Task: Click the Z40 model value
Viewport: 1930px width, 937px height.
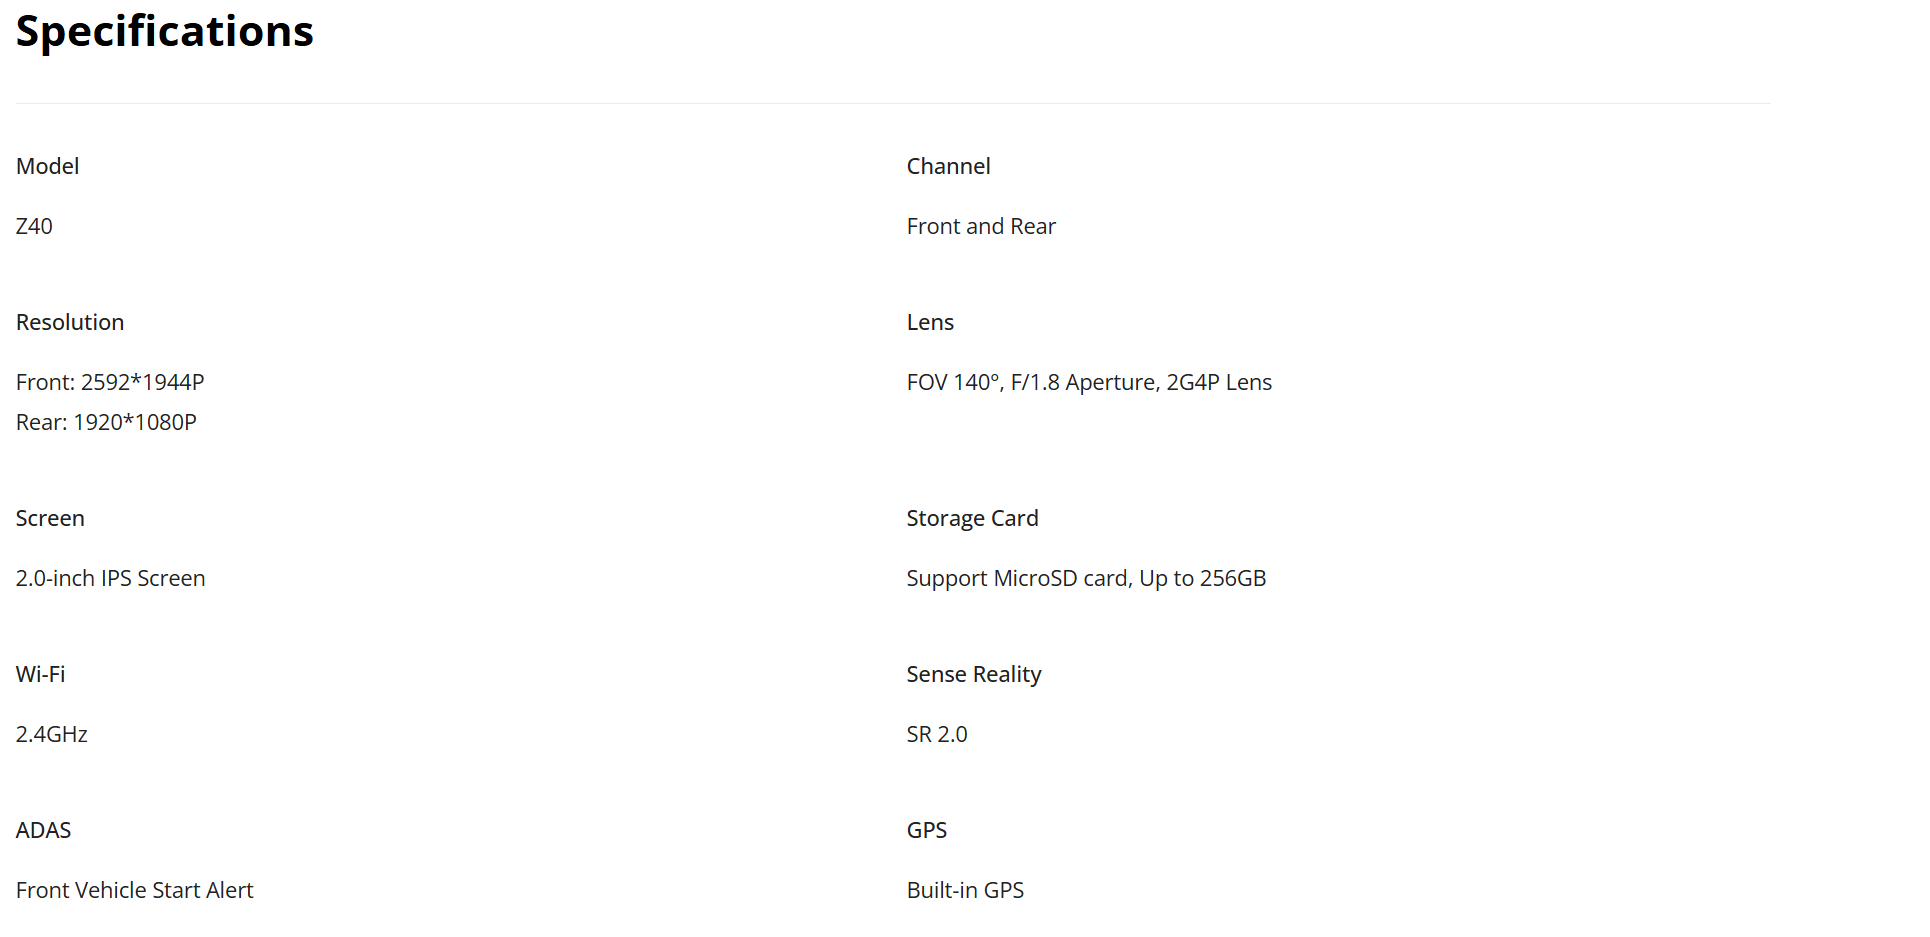Action: coord(34,226)
